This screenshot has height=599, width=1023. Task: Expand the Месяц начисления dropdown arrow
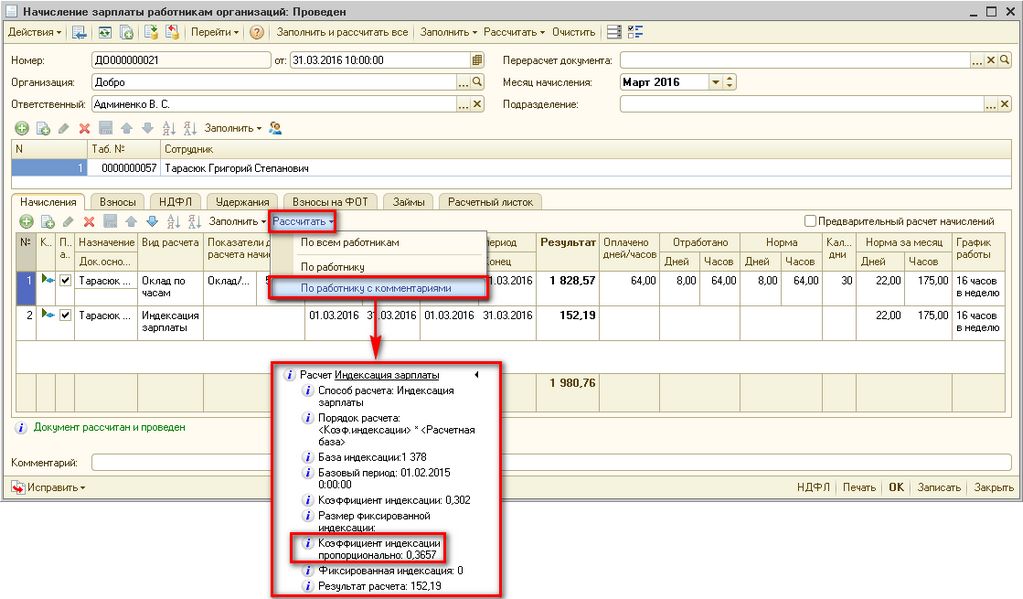(x=716, y=82)
